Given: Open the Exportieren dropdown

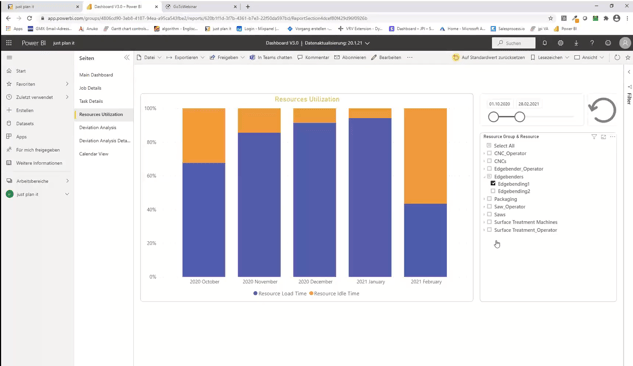Looking at the screenshot, I should [185, 57].
